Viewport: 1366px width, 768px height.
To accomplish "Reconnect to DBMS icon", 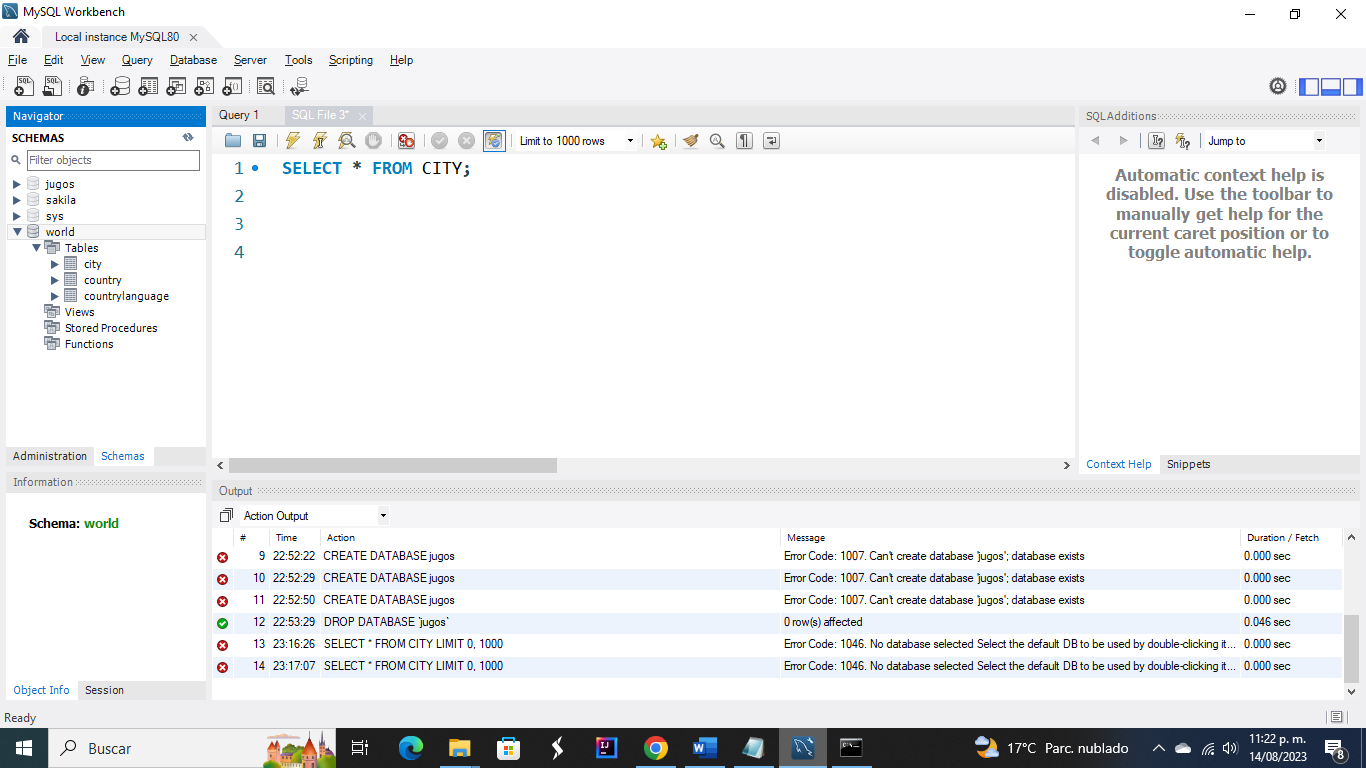I will tap(298, 86).
